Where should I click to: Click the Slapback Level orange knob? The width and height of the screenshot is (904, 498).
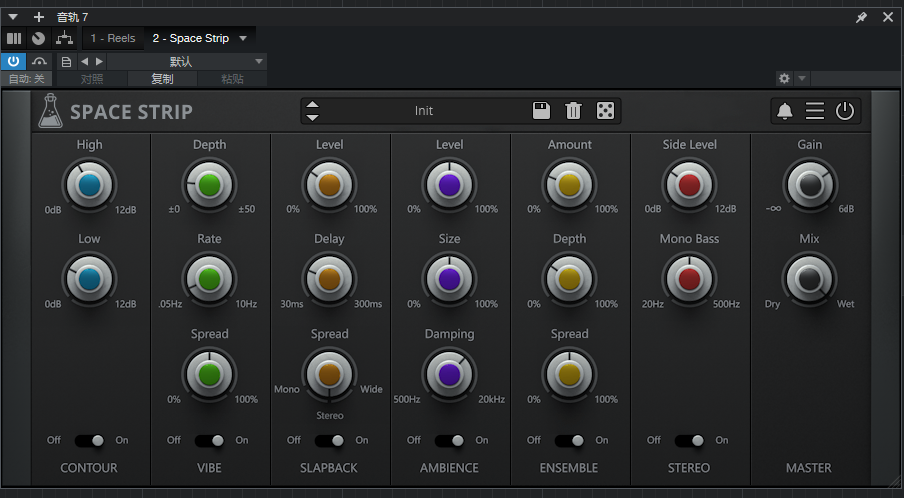click(329, 186)
